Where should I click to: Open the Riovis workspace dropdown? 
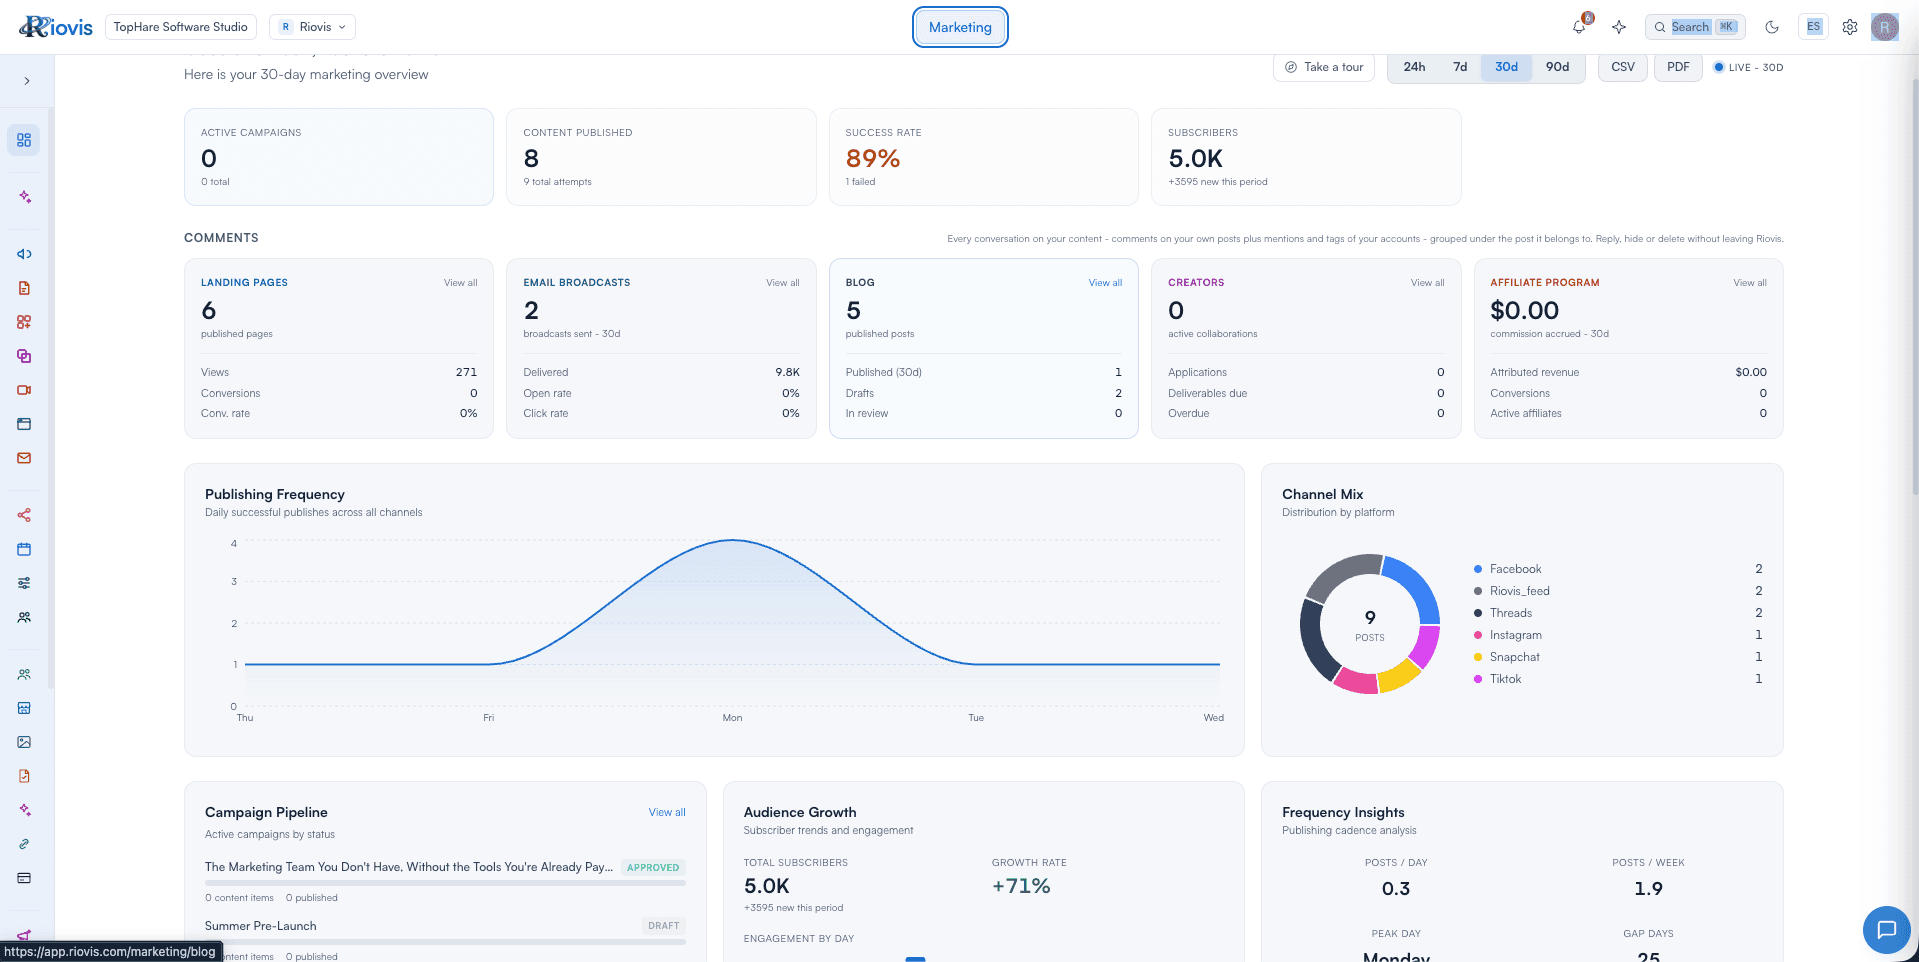pos(312,27)
